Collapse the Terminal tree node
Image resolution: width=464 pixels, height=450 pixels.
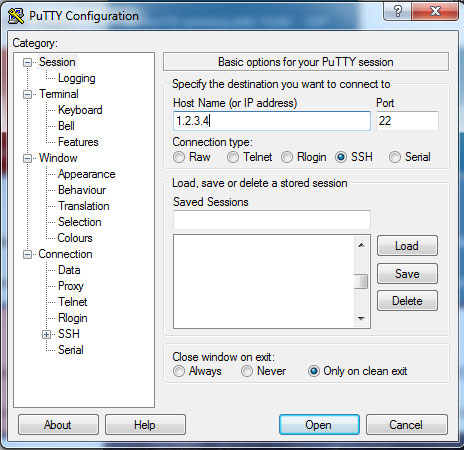pyautogui.click(x=27, y=94)
